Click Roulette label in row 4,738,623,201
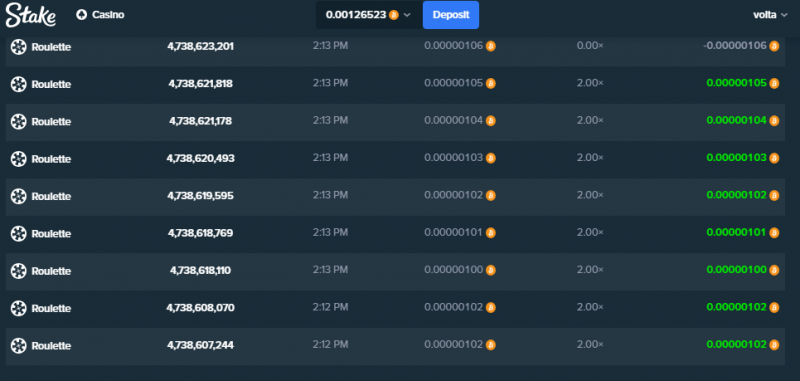 (51, 47)
